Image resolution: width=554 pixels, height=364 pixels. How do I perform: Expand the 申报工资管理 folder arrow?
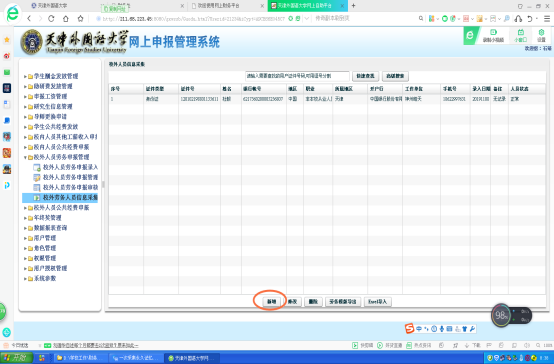(25, 96)
